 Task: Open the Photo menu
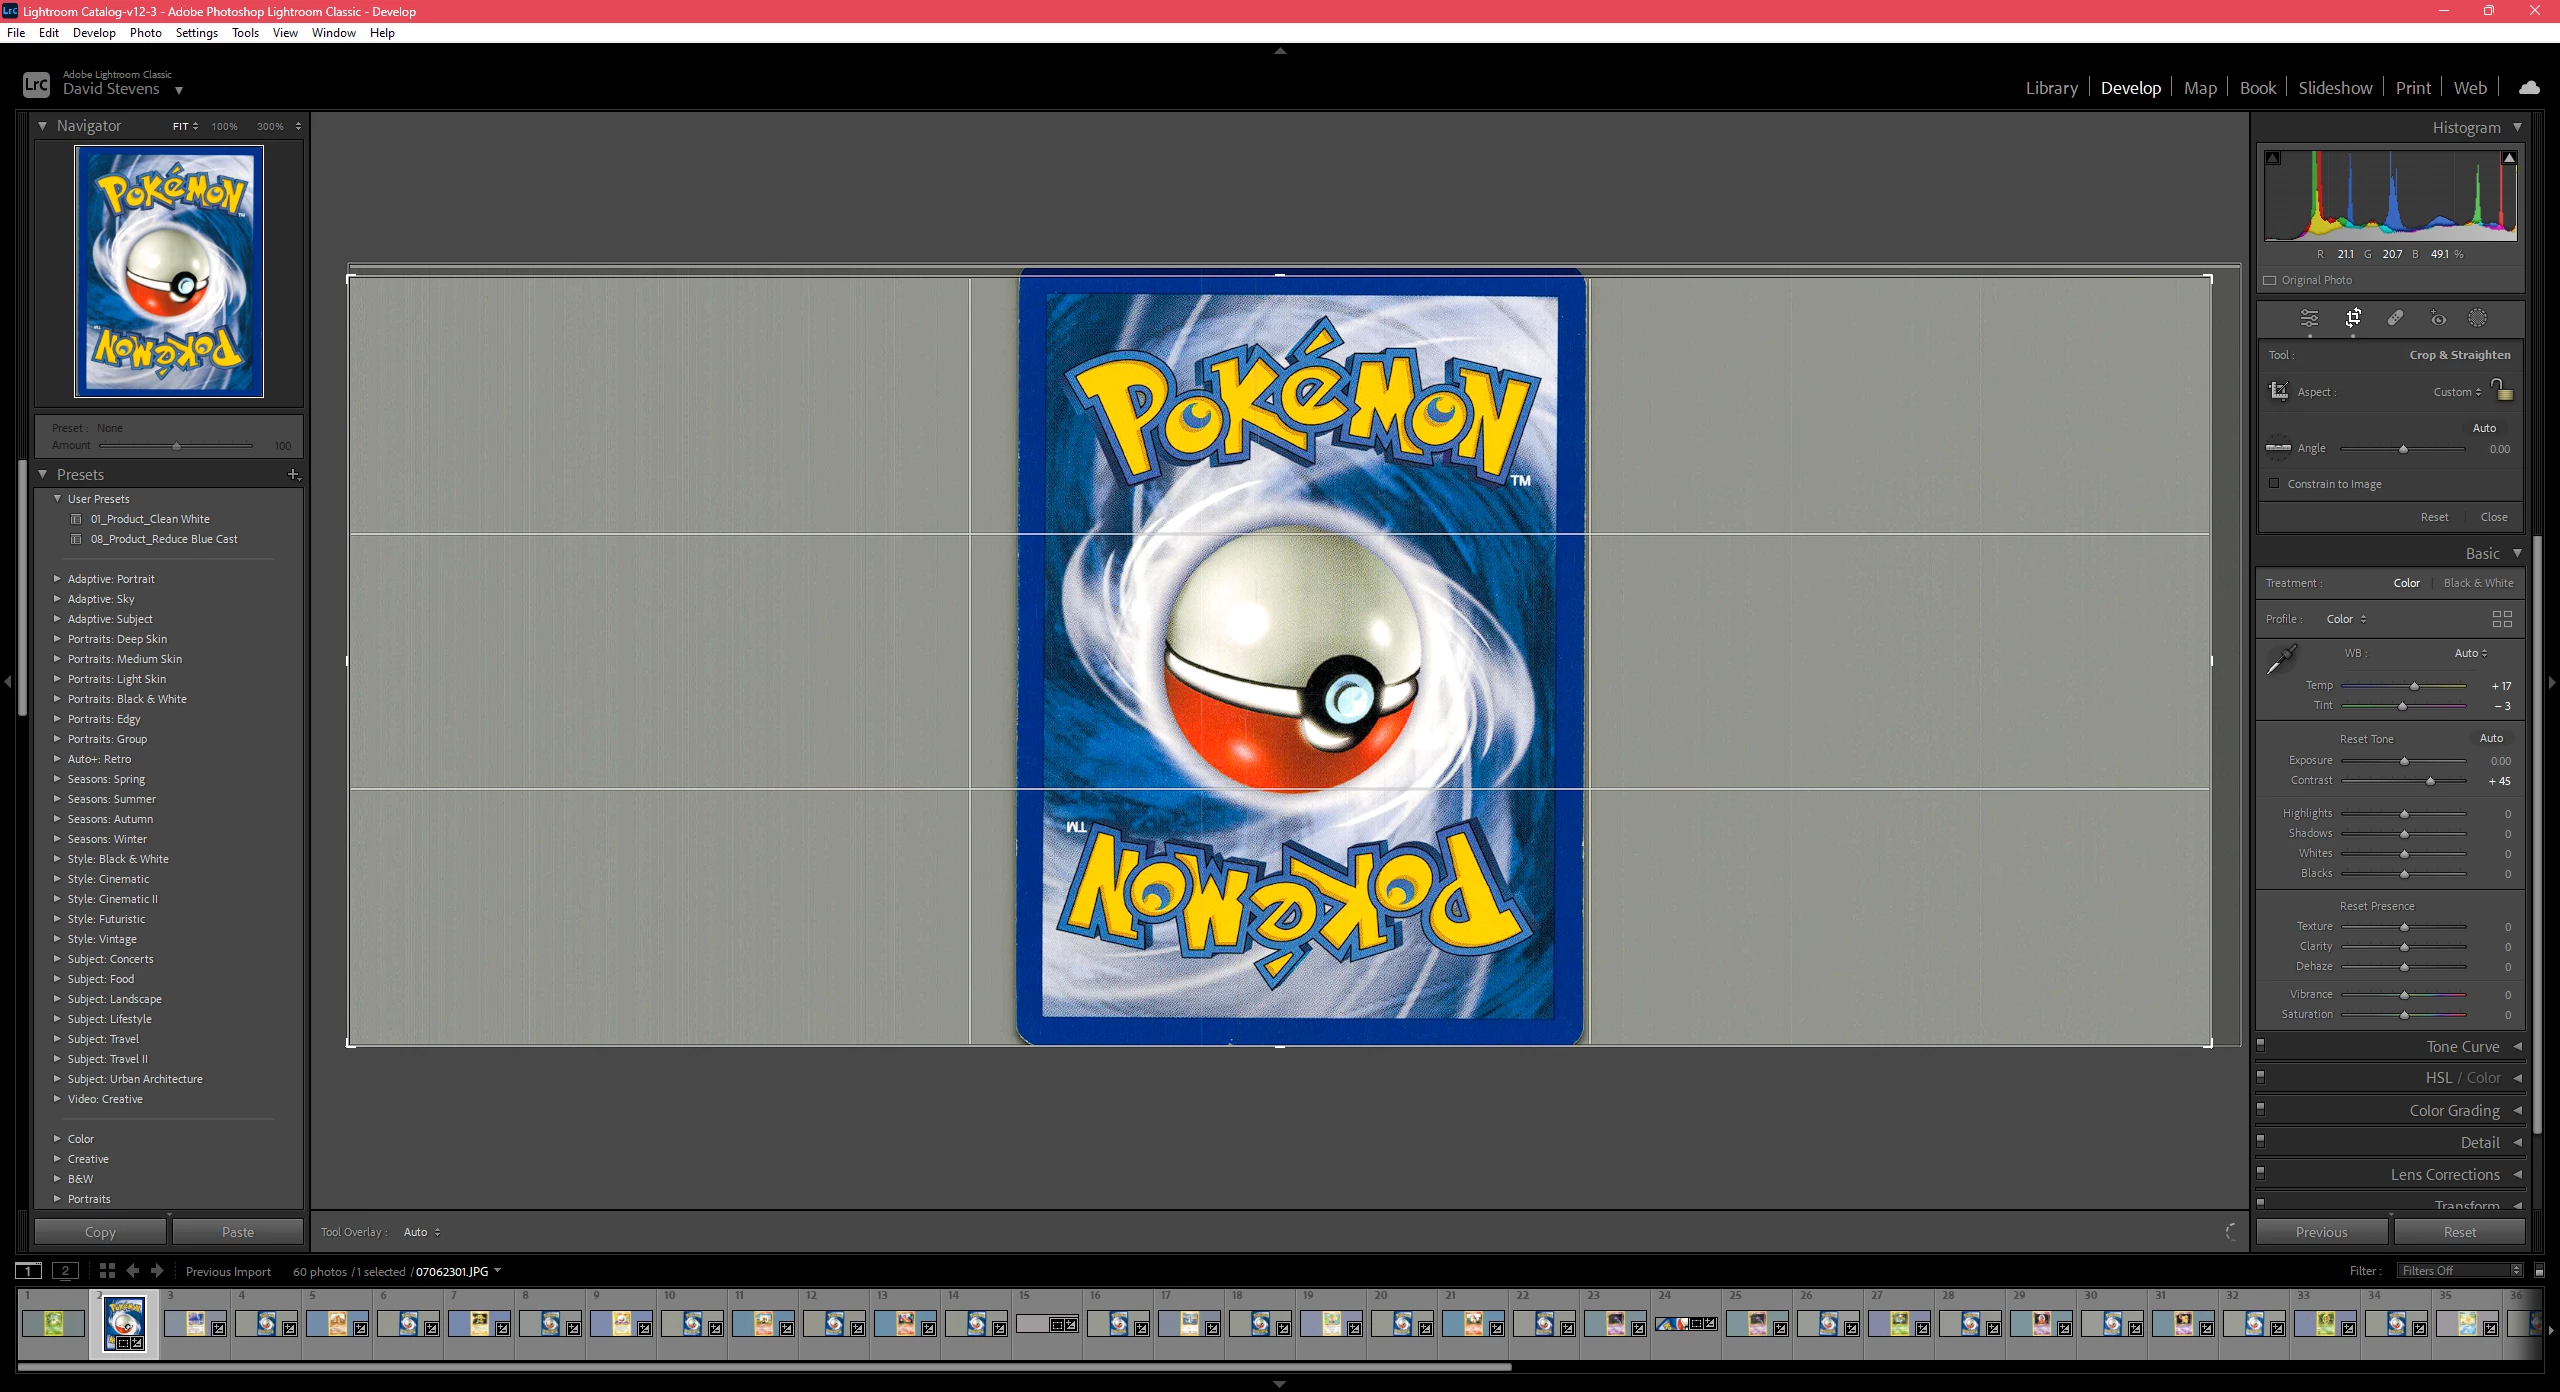145,33
